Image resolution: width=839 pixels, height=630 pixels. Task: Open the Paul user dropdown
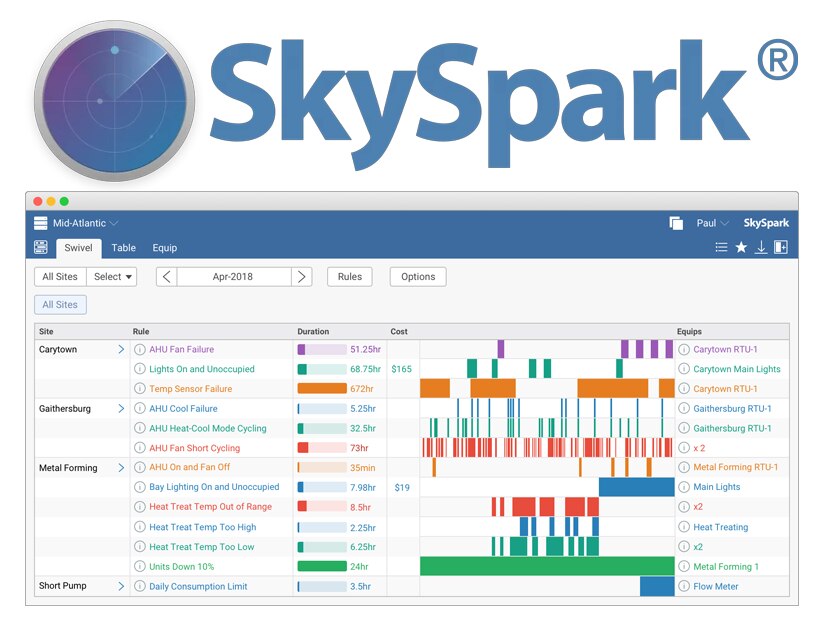pos(711,222)
